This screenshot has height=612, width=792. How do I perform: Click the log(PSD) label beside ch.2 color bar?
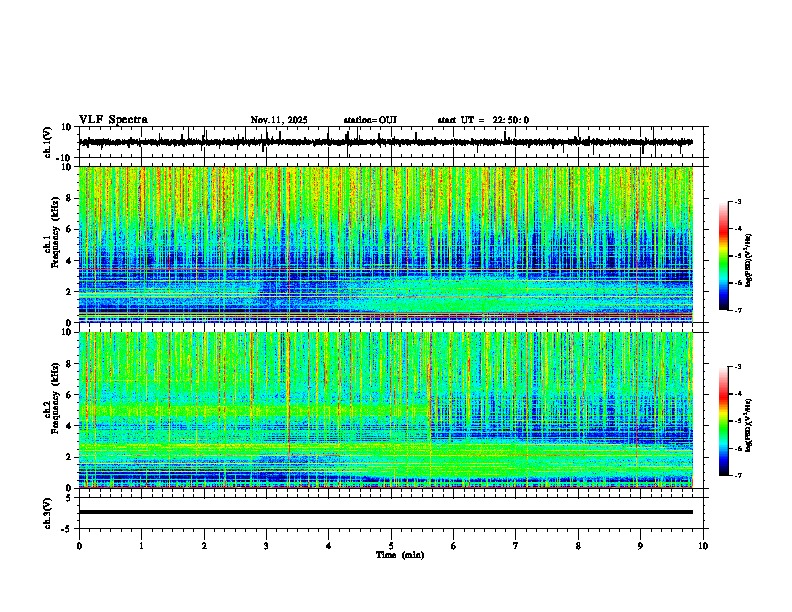tap(749, 425)
